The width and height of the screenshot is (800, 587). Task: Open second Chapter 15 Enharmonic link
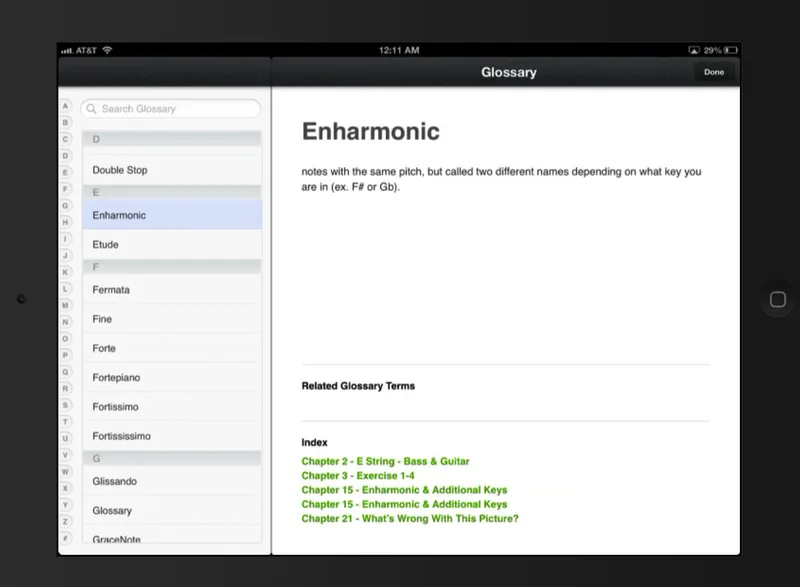[404, 504]
